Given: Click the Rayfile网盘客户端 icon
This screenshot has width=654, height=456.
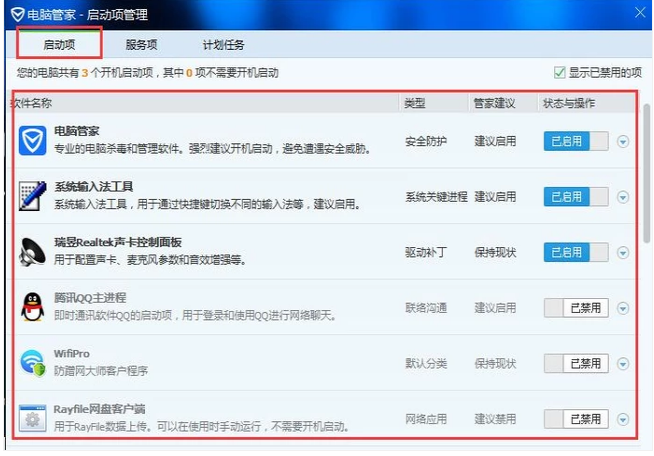Looking at the screenshot, I should click(33, 418).
